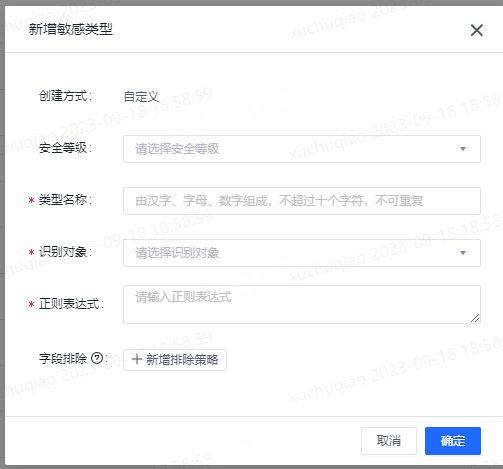503x469 pixels.
Task: Focus the 类型名称 input field
Action: coord(302,201)
